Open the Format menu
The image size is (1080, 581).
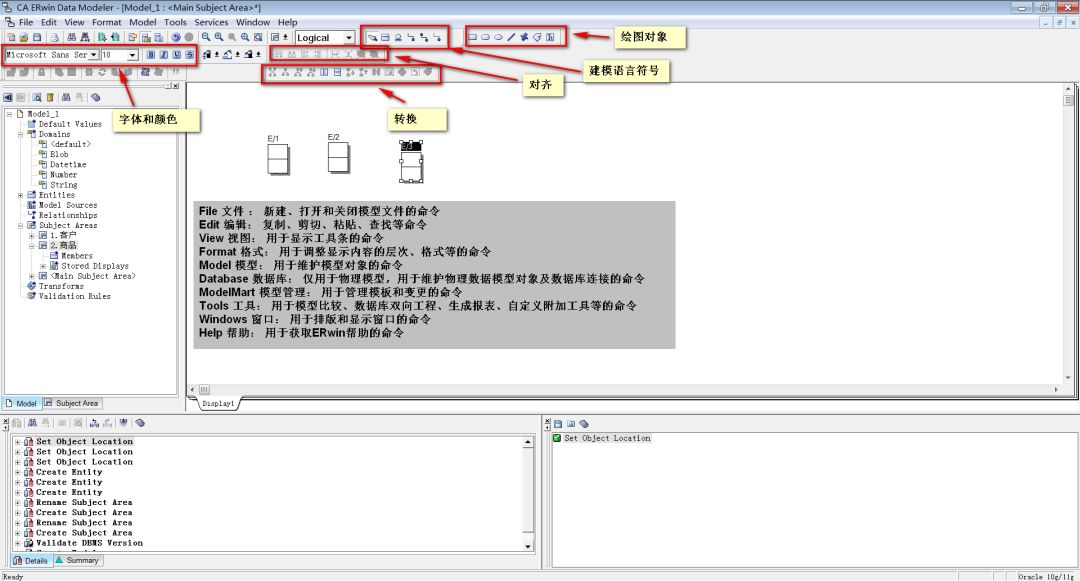[x=107, y=22]
